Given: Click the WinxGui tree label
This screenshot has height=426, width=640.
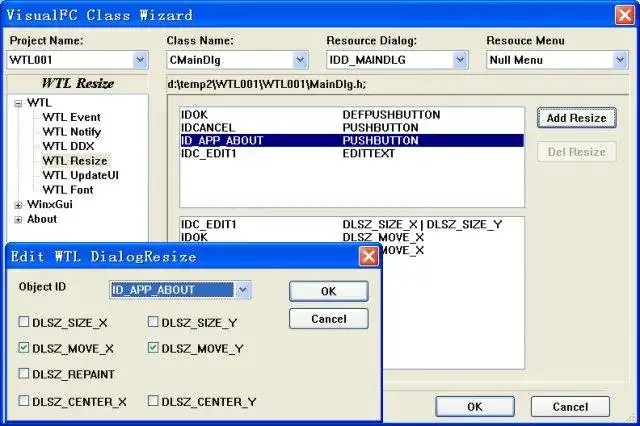Looking at the screenshot, I should pos(49,204).
